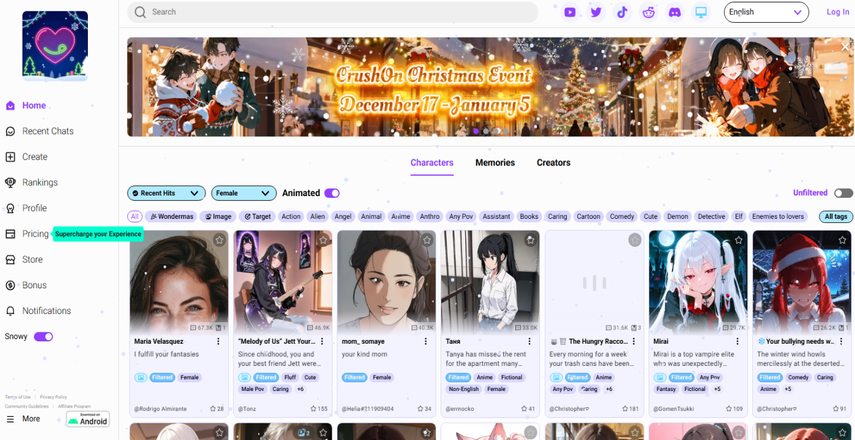This screenshot has height=440, width=855.
Task: Favorite the Your bullying needs card star
Action: click(x=842, y=240)
